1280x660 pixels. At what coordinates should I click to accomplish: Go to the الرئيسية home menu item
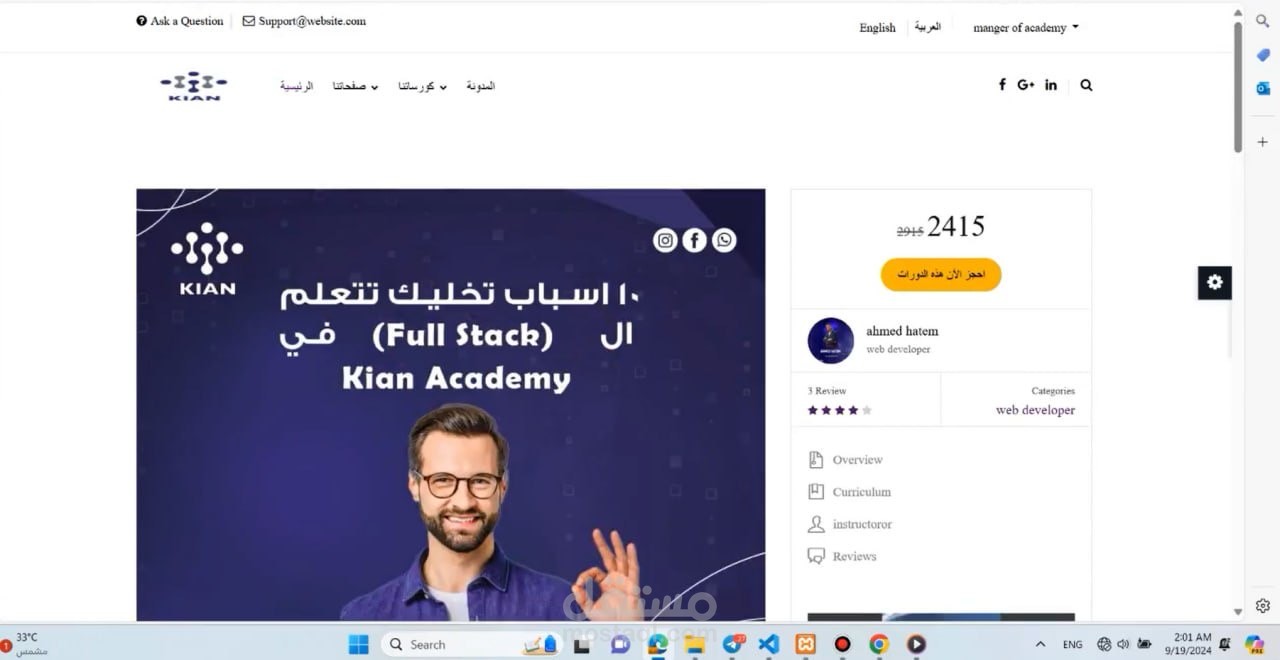(x=296, y=86)
